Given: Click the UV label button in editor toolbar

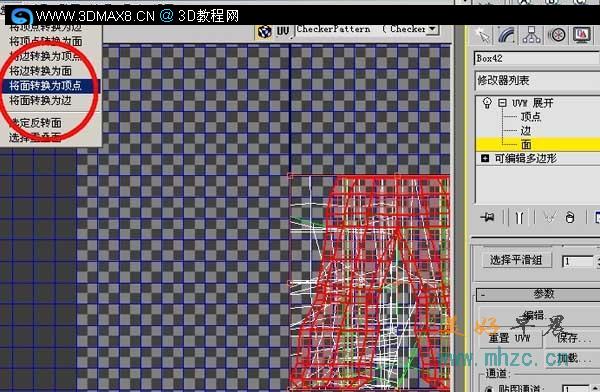Looking at the screenshot, I should click(x=283, y=31).
